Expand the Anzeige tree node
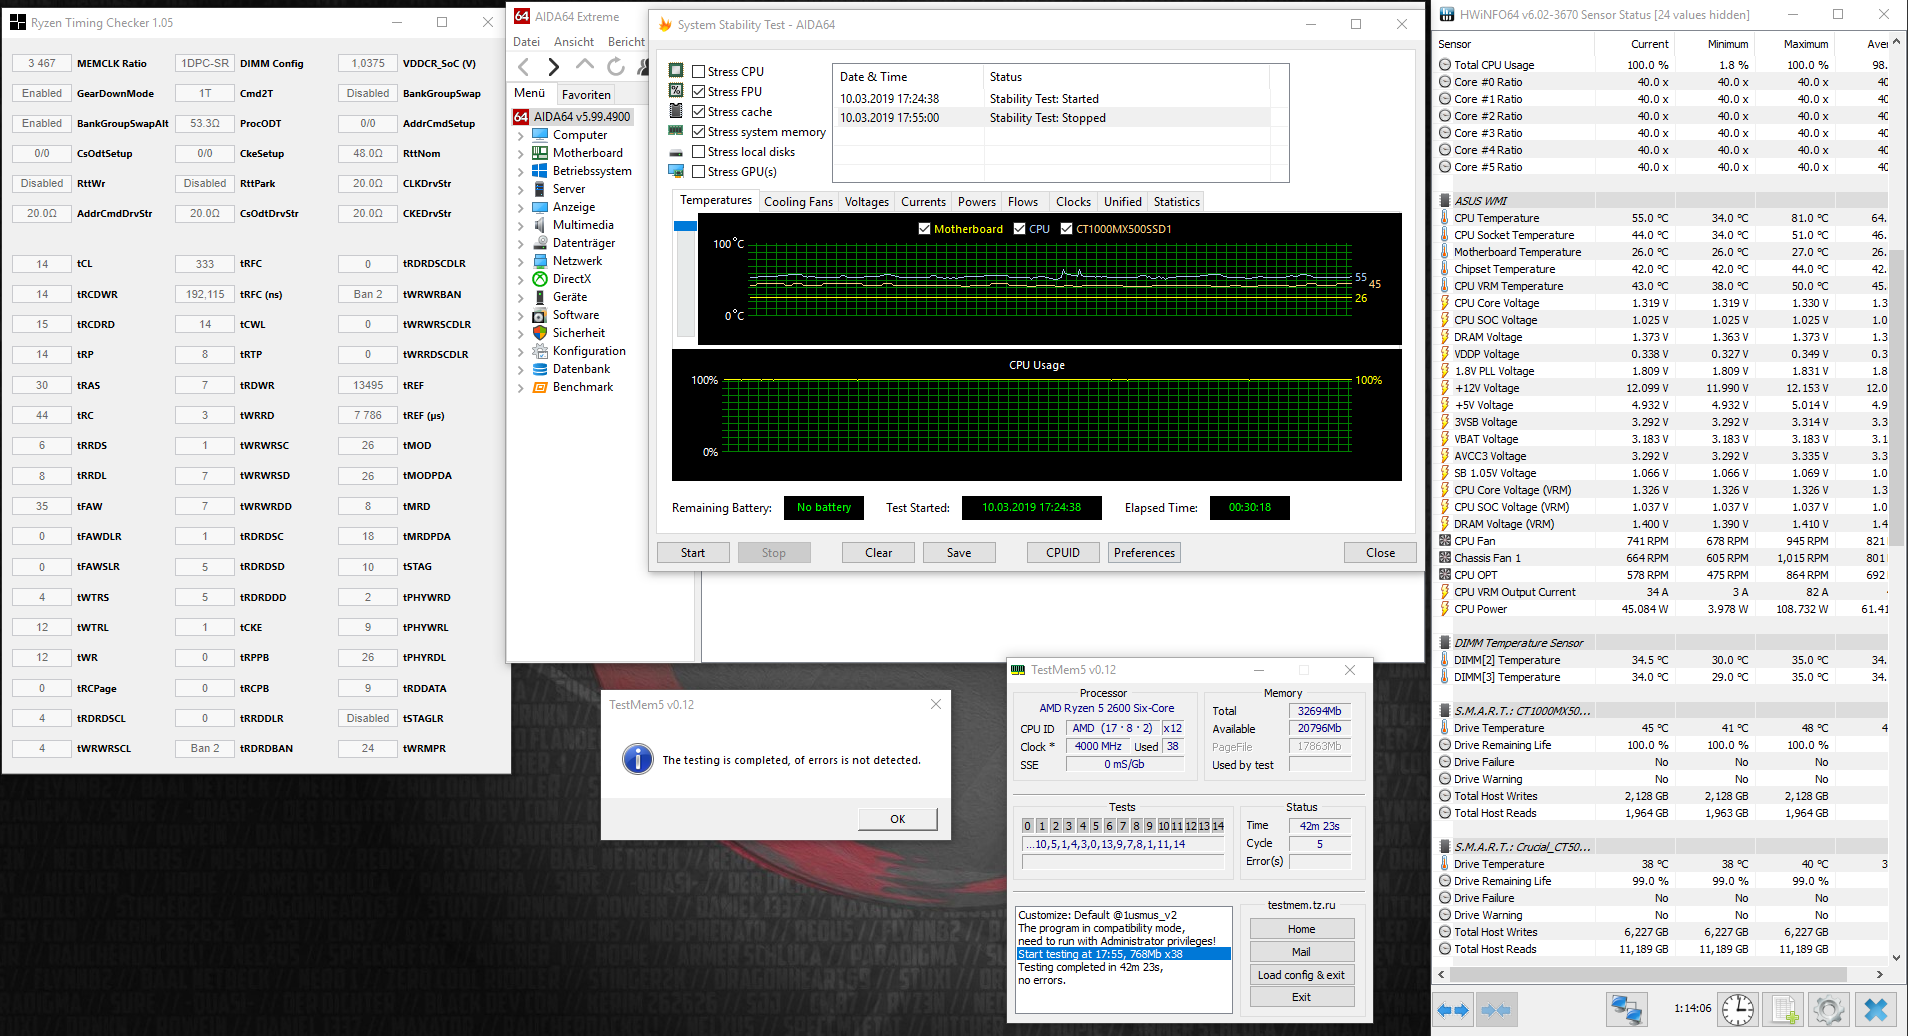The height and width of the screenshot is (1036, 1908). (520, 208)
